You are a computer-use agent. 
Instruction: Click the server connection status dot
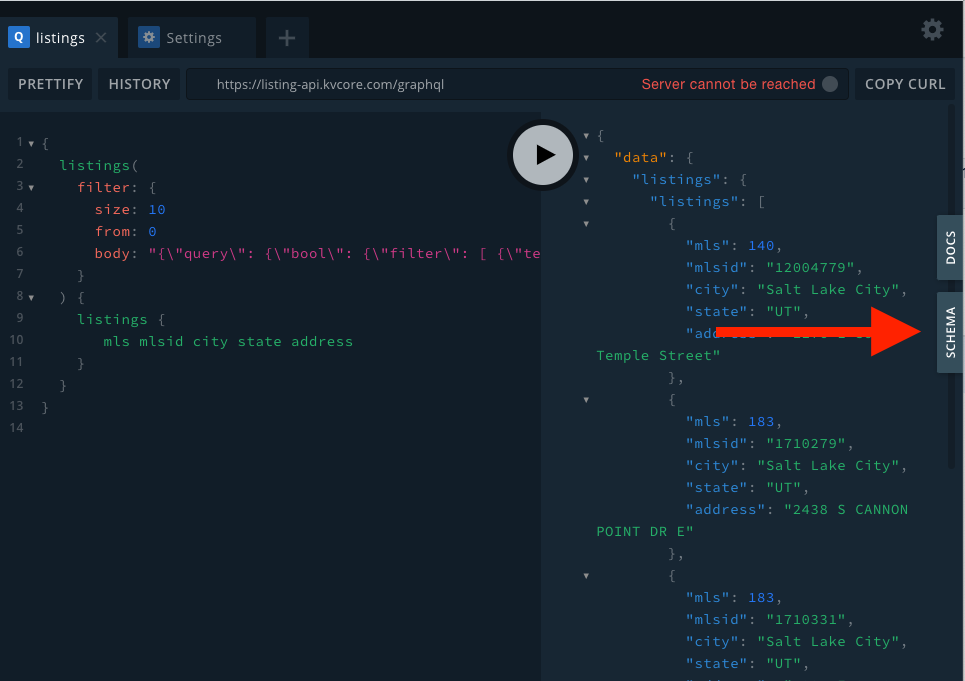pos(829,84)
